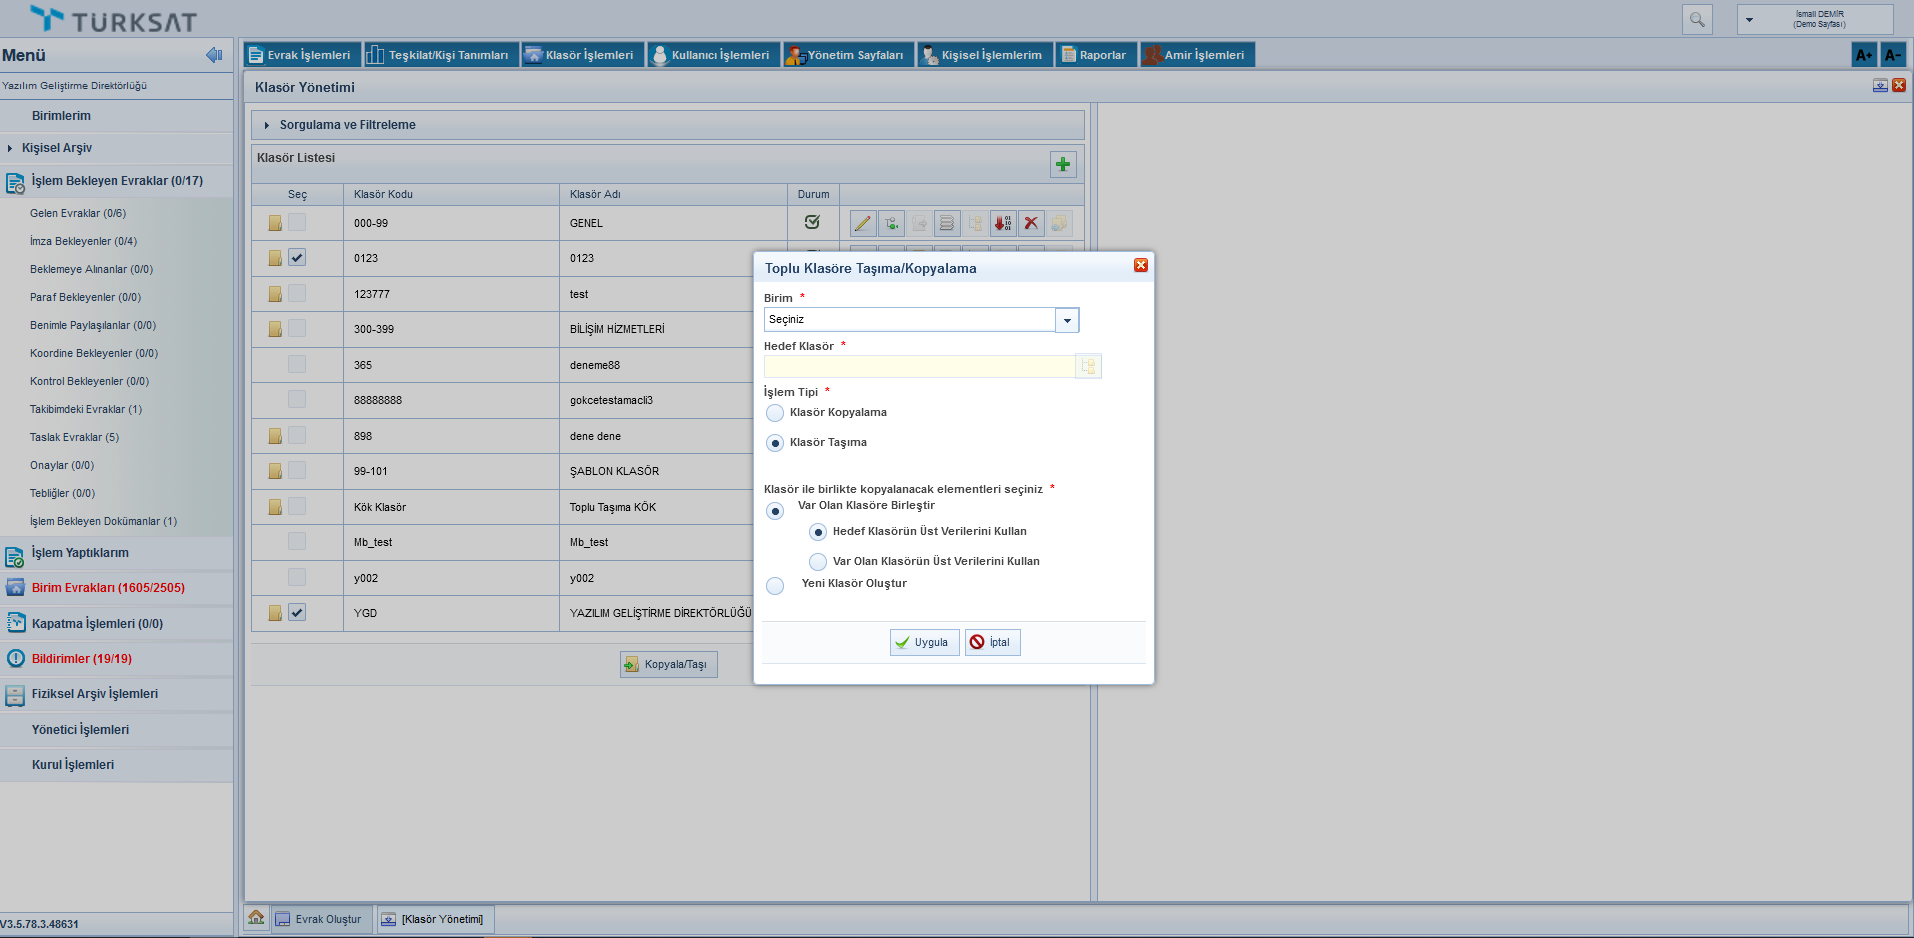
Task: Open the İsmail DEMİR user dropdown
Action: click(x=1749, y=19)
